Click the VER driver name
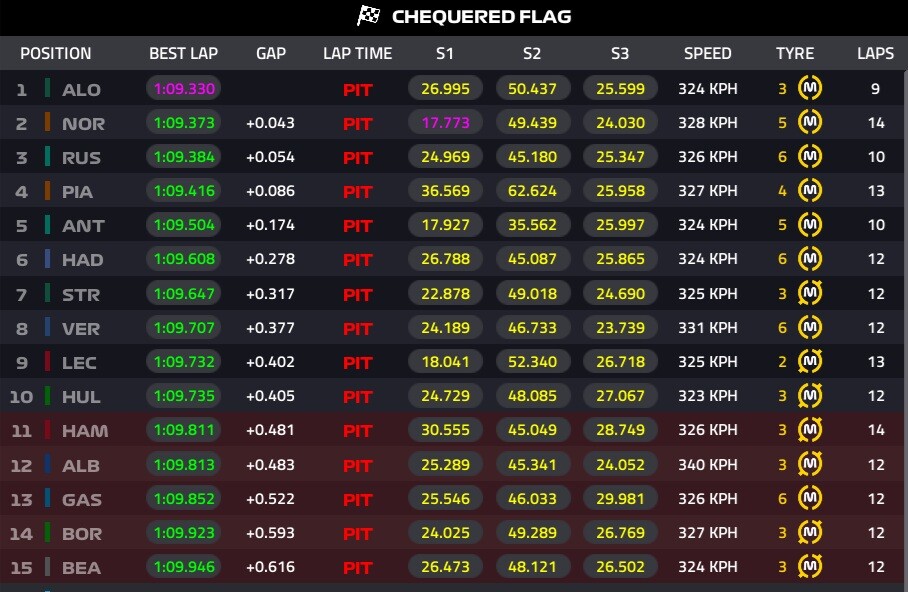The height and width of the screenshot is (592, 908). point(82,328)
